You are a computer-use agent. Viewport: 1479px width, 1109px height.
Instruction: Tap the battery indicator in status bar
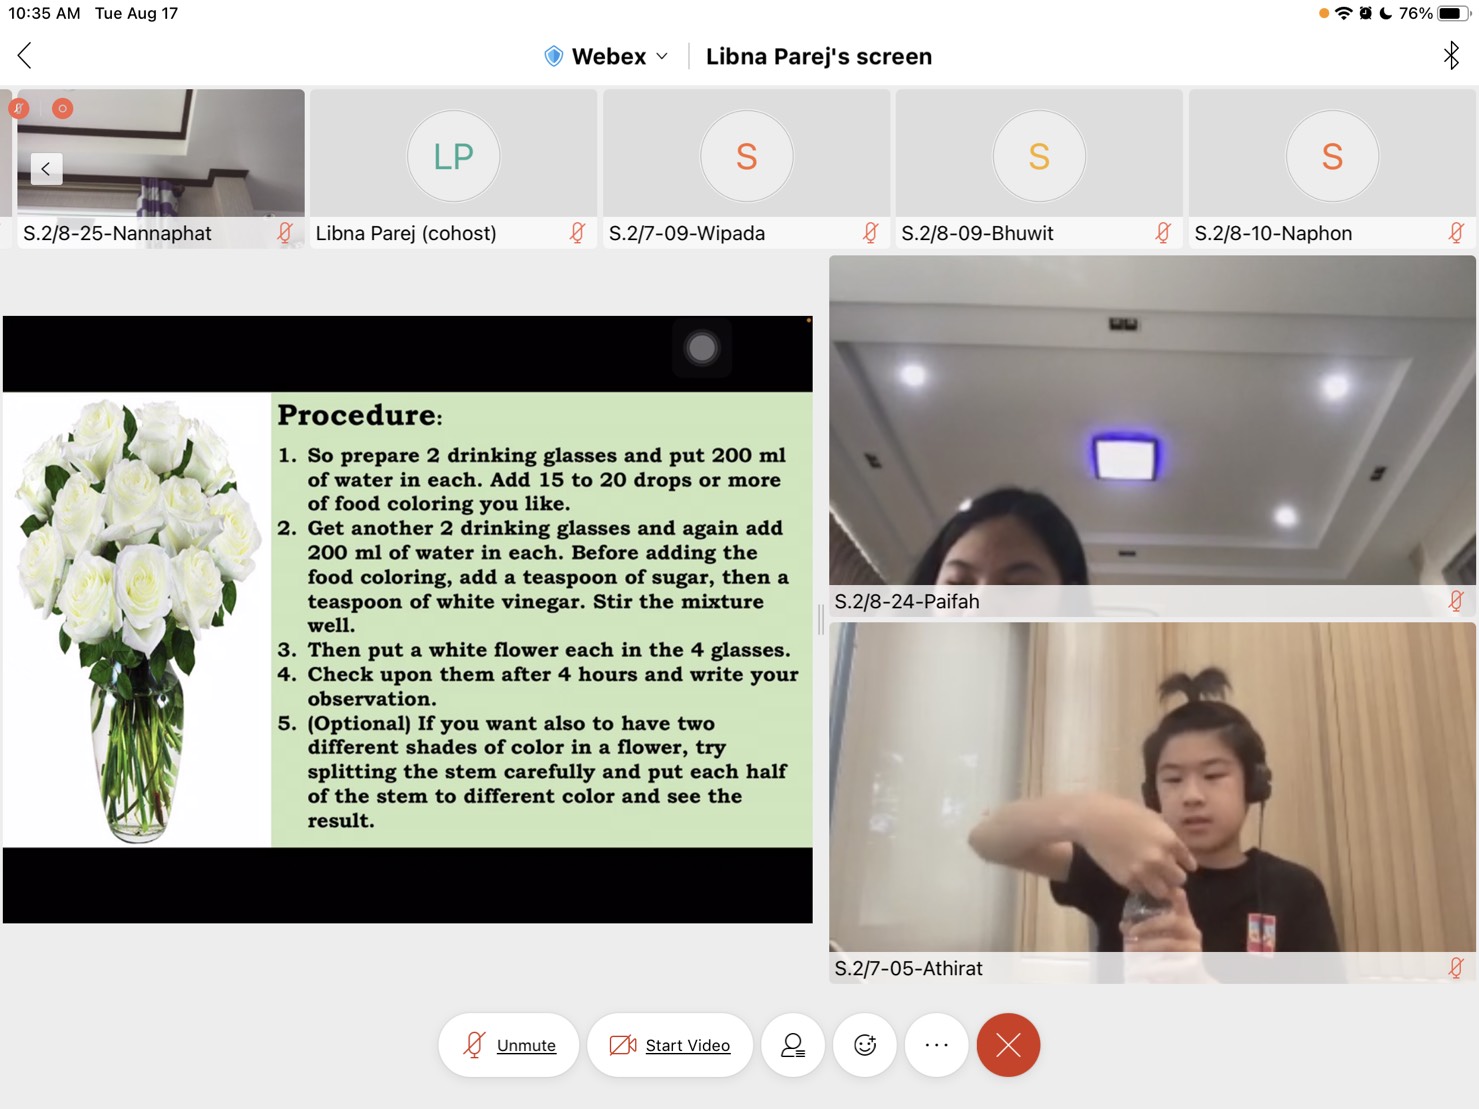pos(1453,13)
